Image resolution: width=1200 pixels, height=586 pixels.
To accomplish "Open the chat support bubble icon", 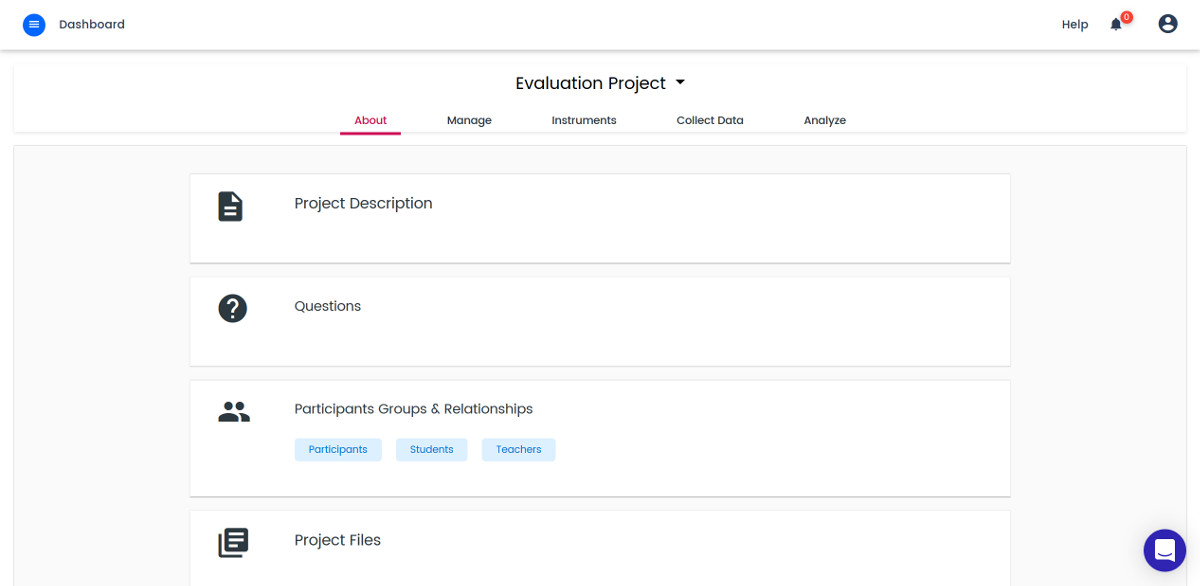I will point(1165,550).
